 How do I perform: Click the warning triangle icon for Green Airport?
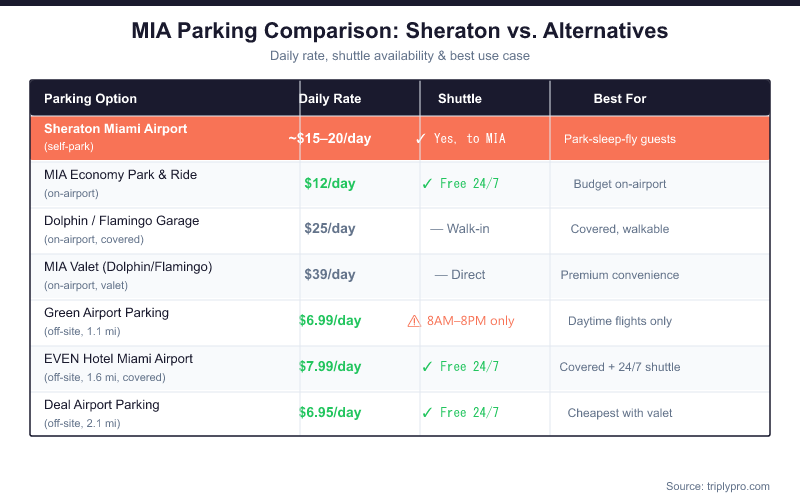pyautogui.click(x=414, y=321)
